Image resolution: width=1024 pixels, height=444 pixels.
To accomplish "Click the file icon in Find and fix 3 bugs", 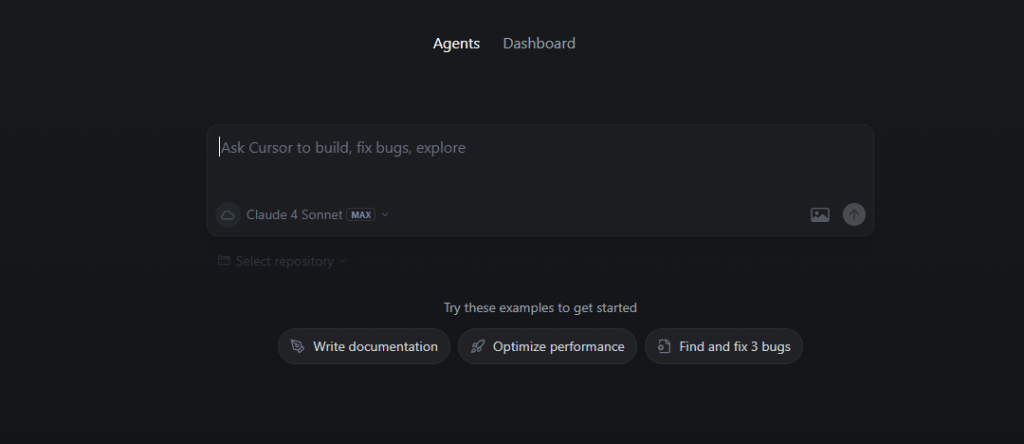I will tap(664, 346).
